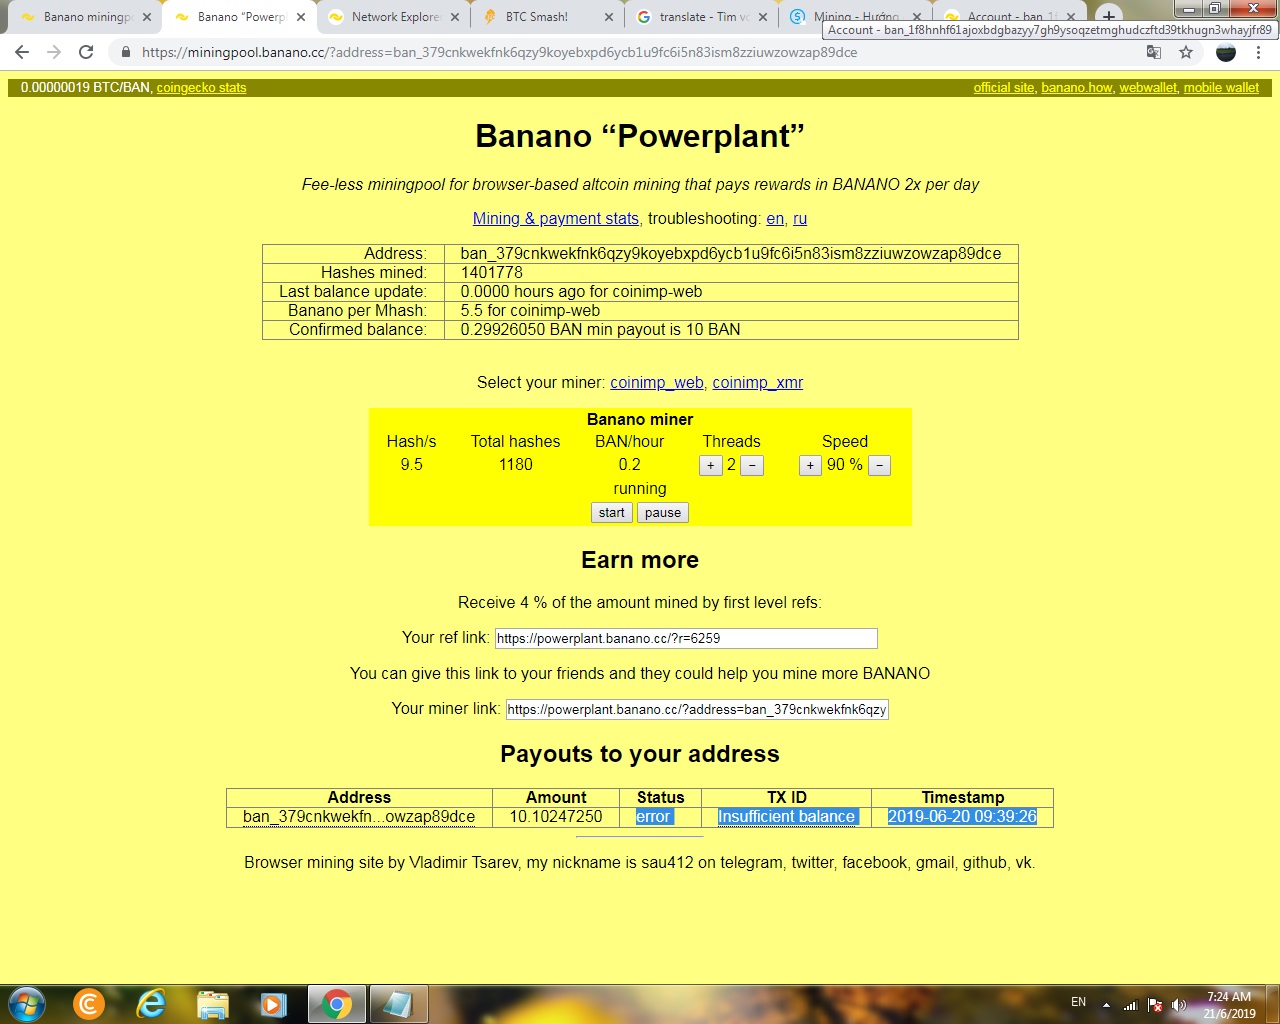
Task: Click the 'Insufficient balance' TX ID cell
Action: 787,817
